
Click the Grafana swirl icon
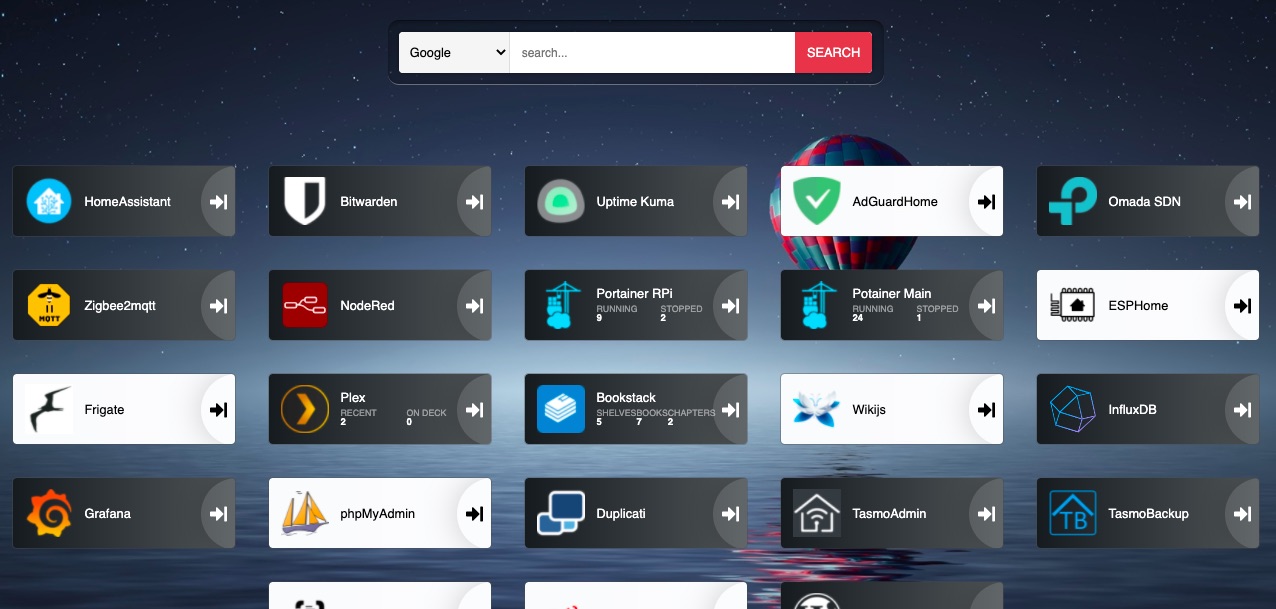(x=49, y=513)
